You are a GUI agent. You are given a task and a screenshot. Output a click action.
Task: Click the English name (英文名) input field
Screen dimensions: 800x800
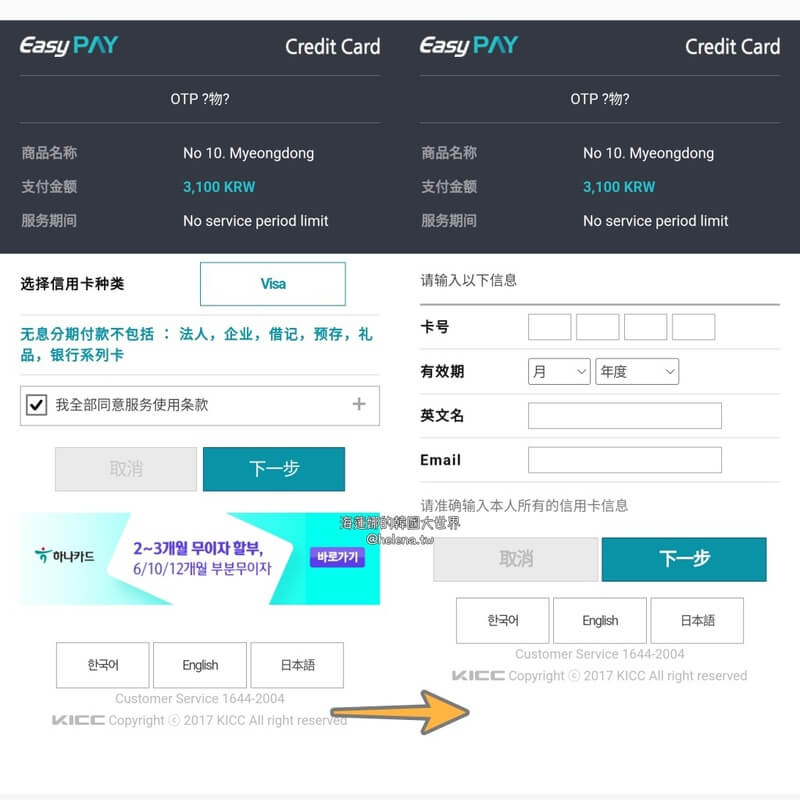point(625,415)
